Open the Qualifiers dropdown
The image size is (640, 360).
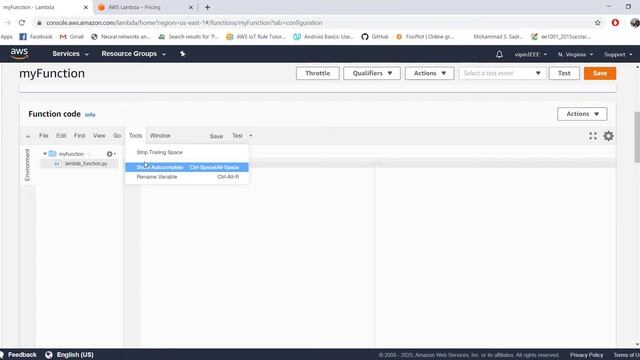372,73
